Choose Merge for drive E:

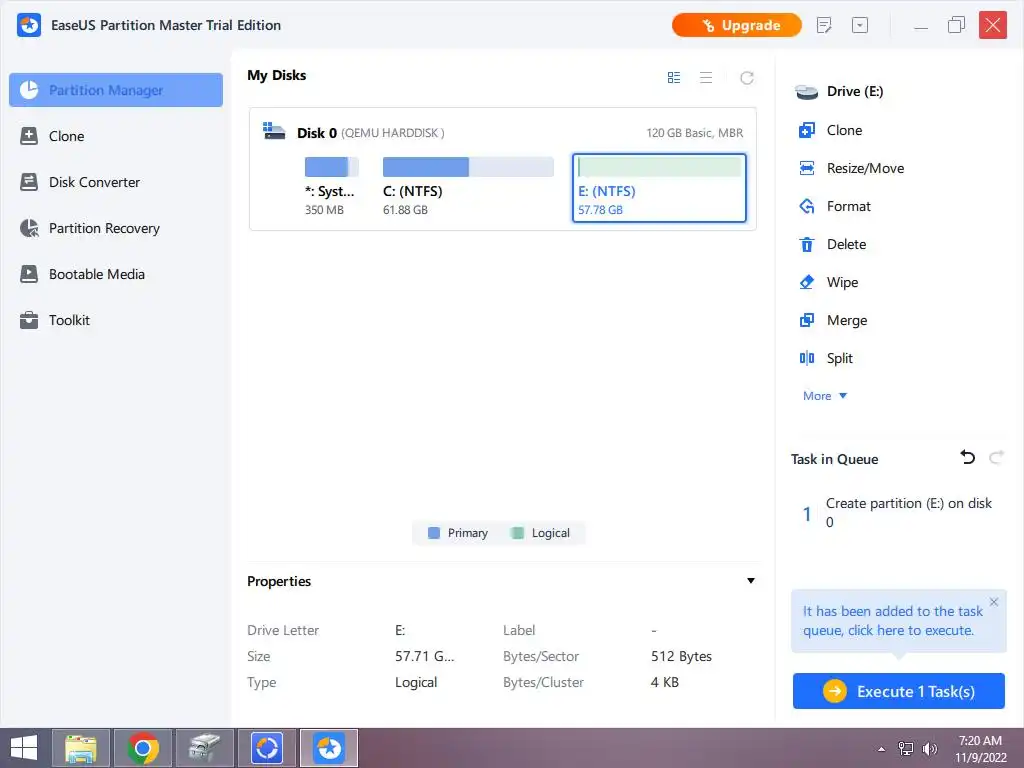(x=833, y=320)
